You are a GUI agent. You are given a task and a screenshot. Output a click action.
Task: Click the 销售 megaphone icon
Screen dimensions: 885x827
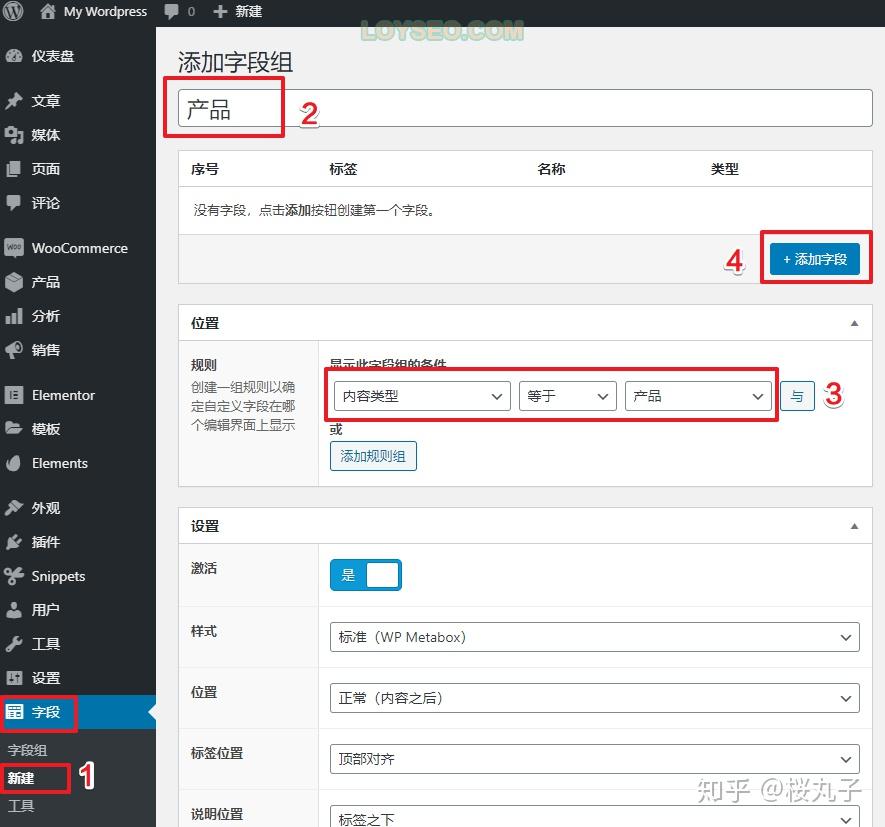[x=14, y=350]
